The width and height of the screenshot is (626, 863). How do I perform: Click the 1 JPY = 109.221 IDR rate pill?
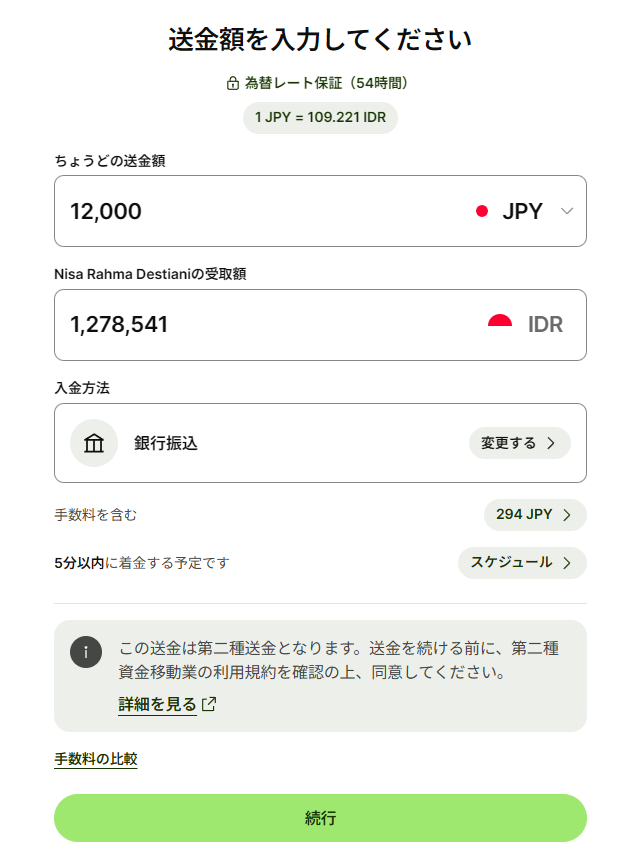pyautogui.click(x=320, y=117)
